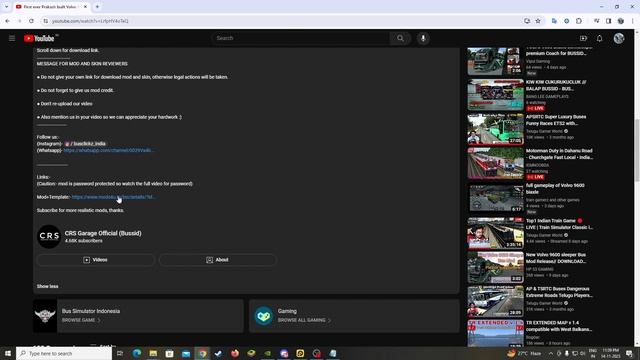
Task: Open 'AP & TSRTC Buses Dangerous' video title
Action: (559, 292)
